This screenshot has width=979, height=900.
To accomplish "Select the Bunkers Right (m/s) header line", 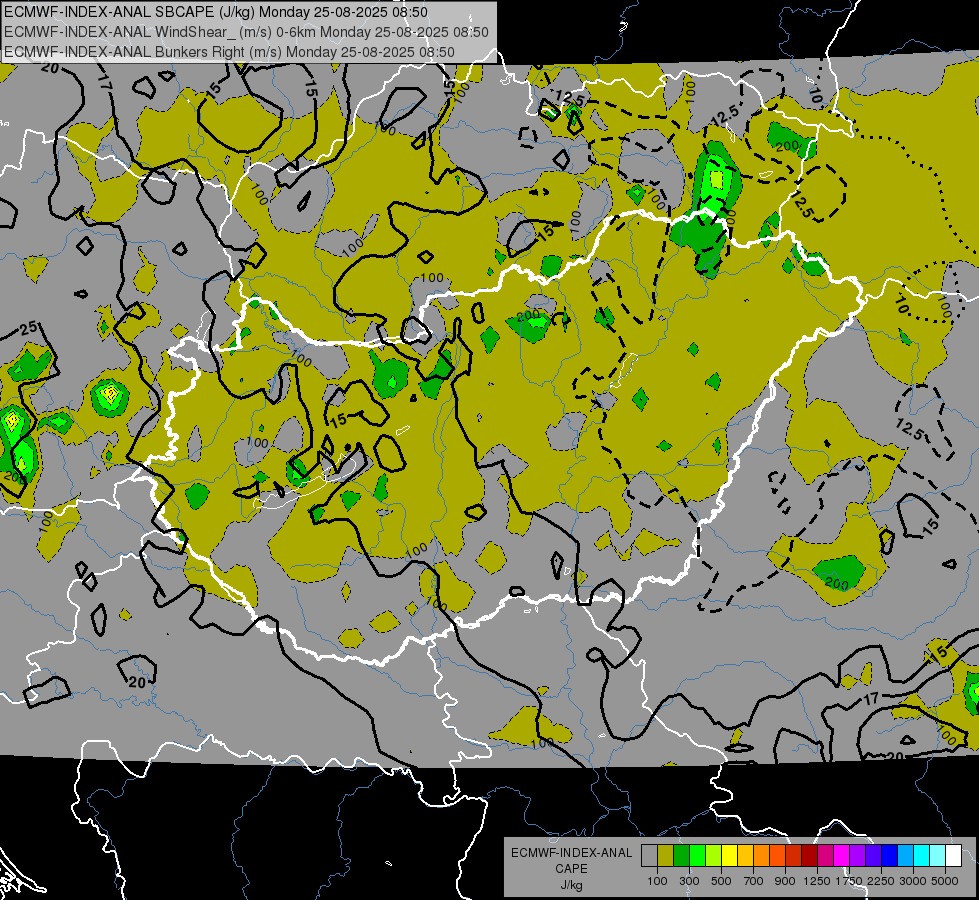I will coord(229,52).
